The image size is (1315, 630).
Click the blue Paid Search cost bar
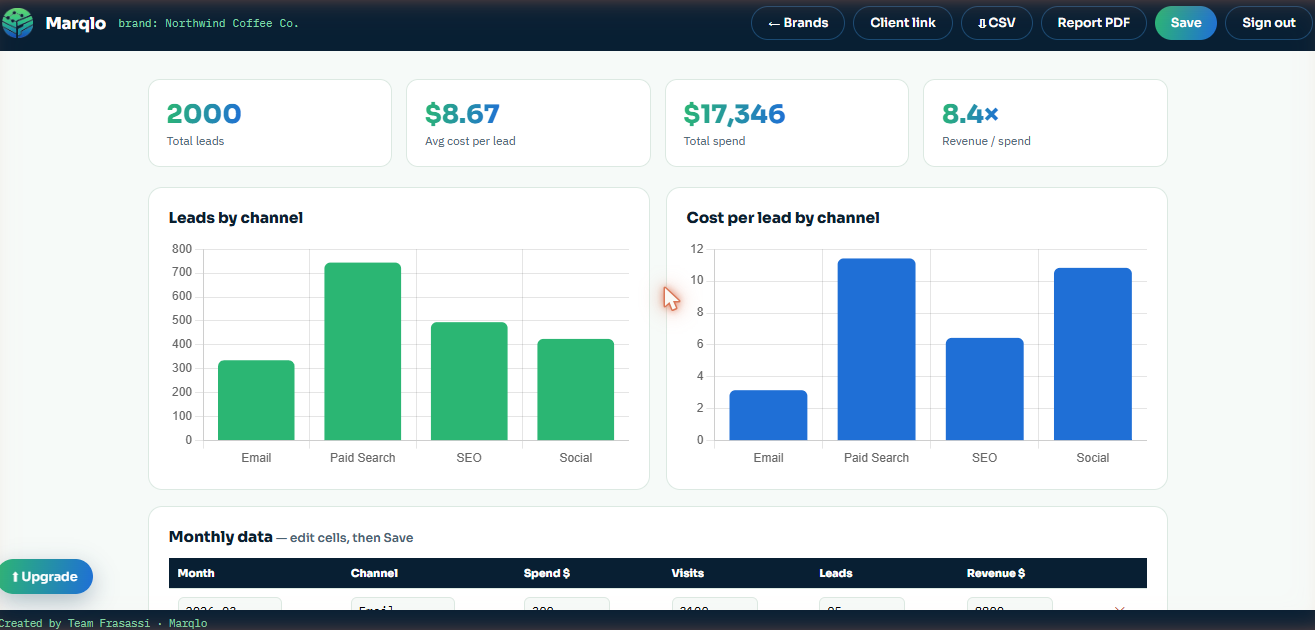coord(876,349)
